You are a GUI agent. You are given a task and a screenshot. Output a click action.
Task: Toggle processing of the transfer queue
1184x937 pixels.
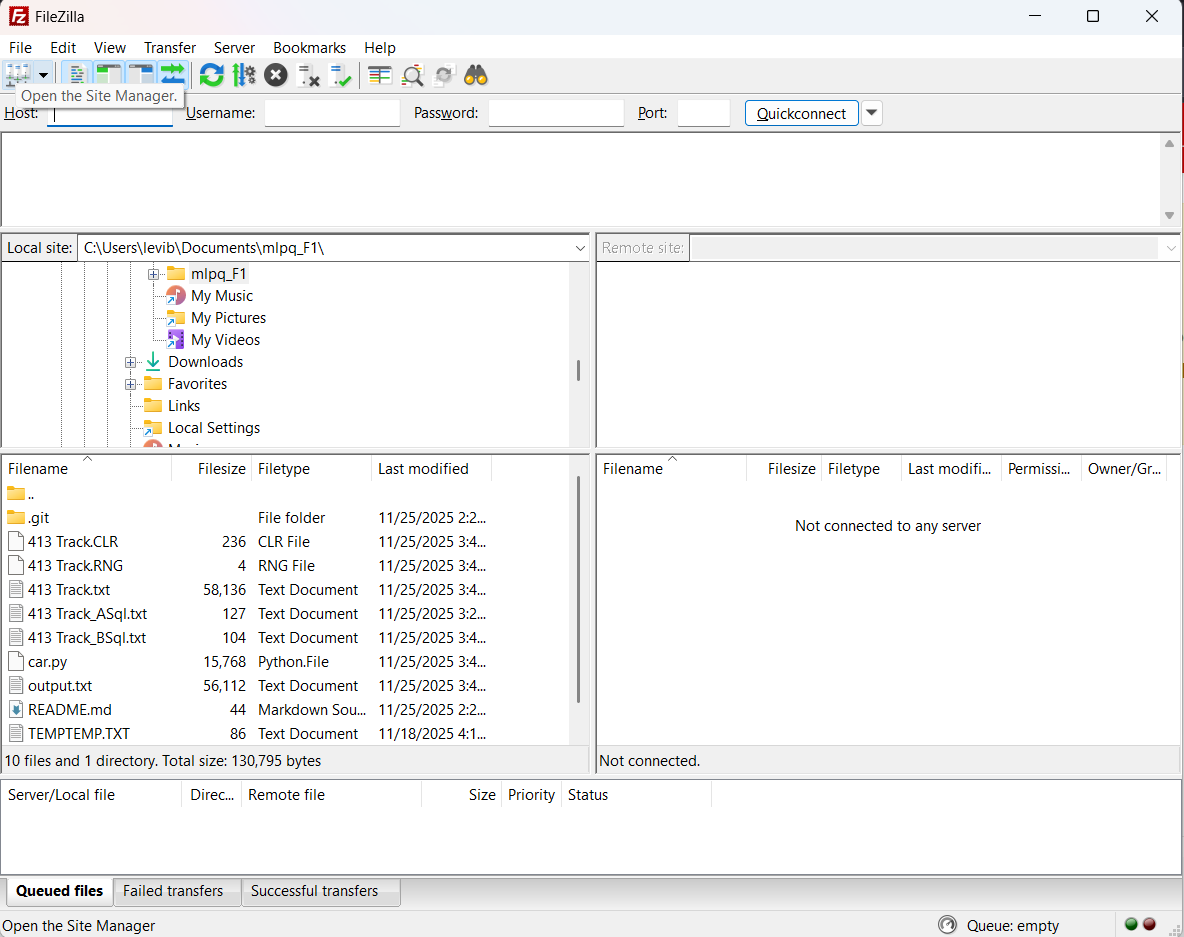pos(243,74)
